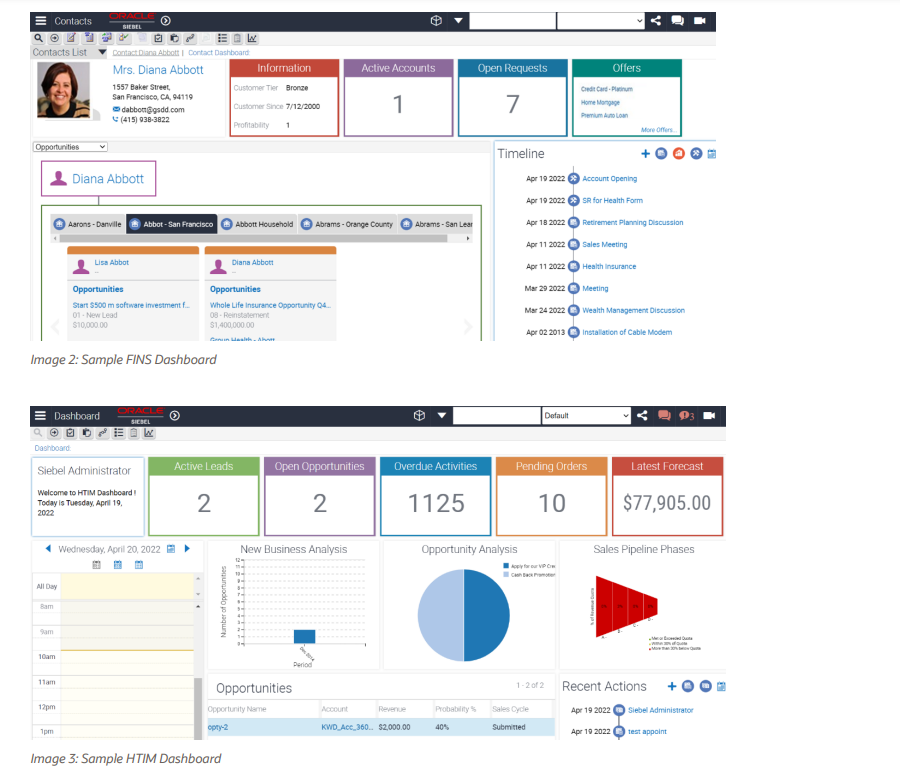Select Abrams - Orange County tab

[x=347, y=224]
